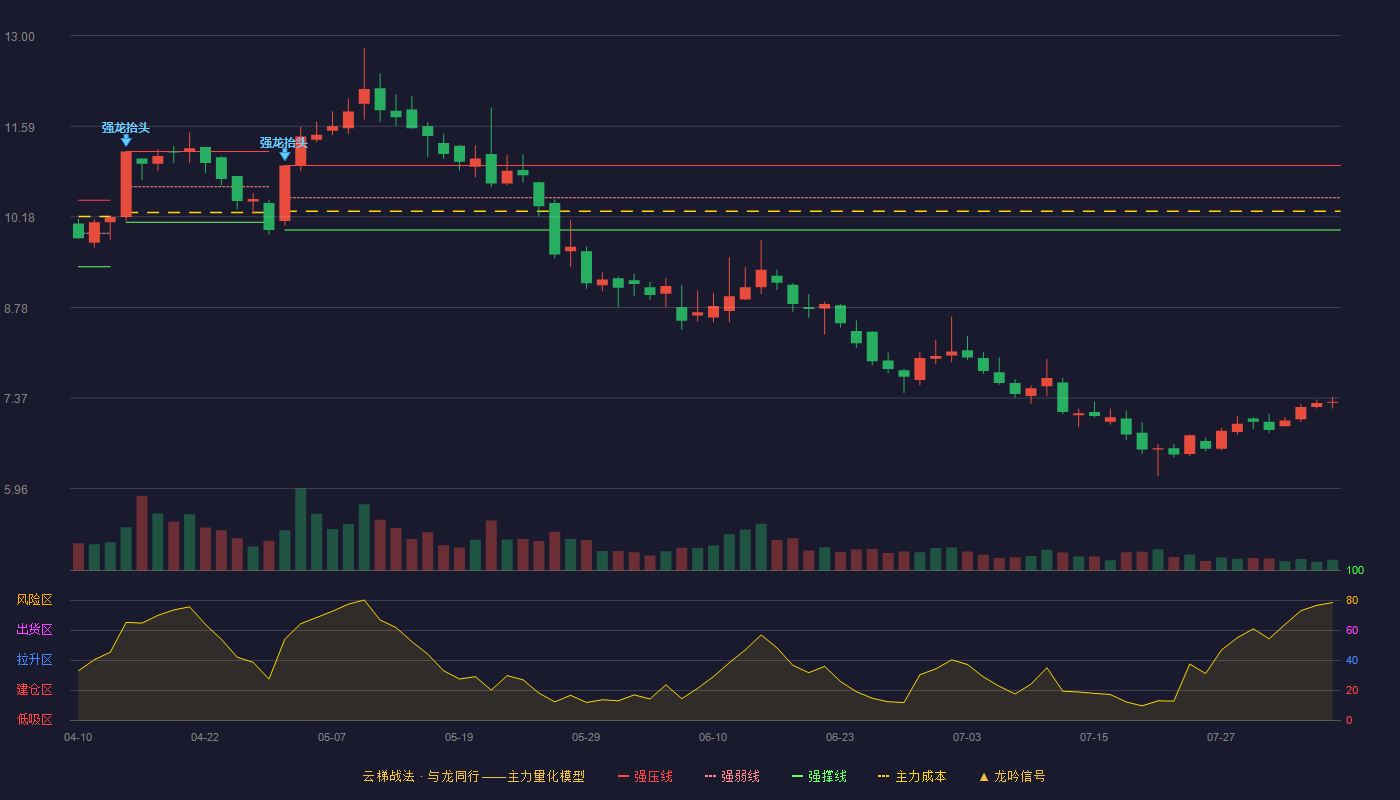Click the earlier 强龙抬头 arrow marker
This screenshot has height=800, width=1400.
[x=126, y=141]
